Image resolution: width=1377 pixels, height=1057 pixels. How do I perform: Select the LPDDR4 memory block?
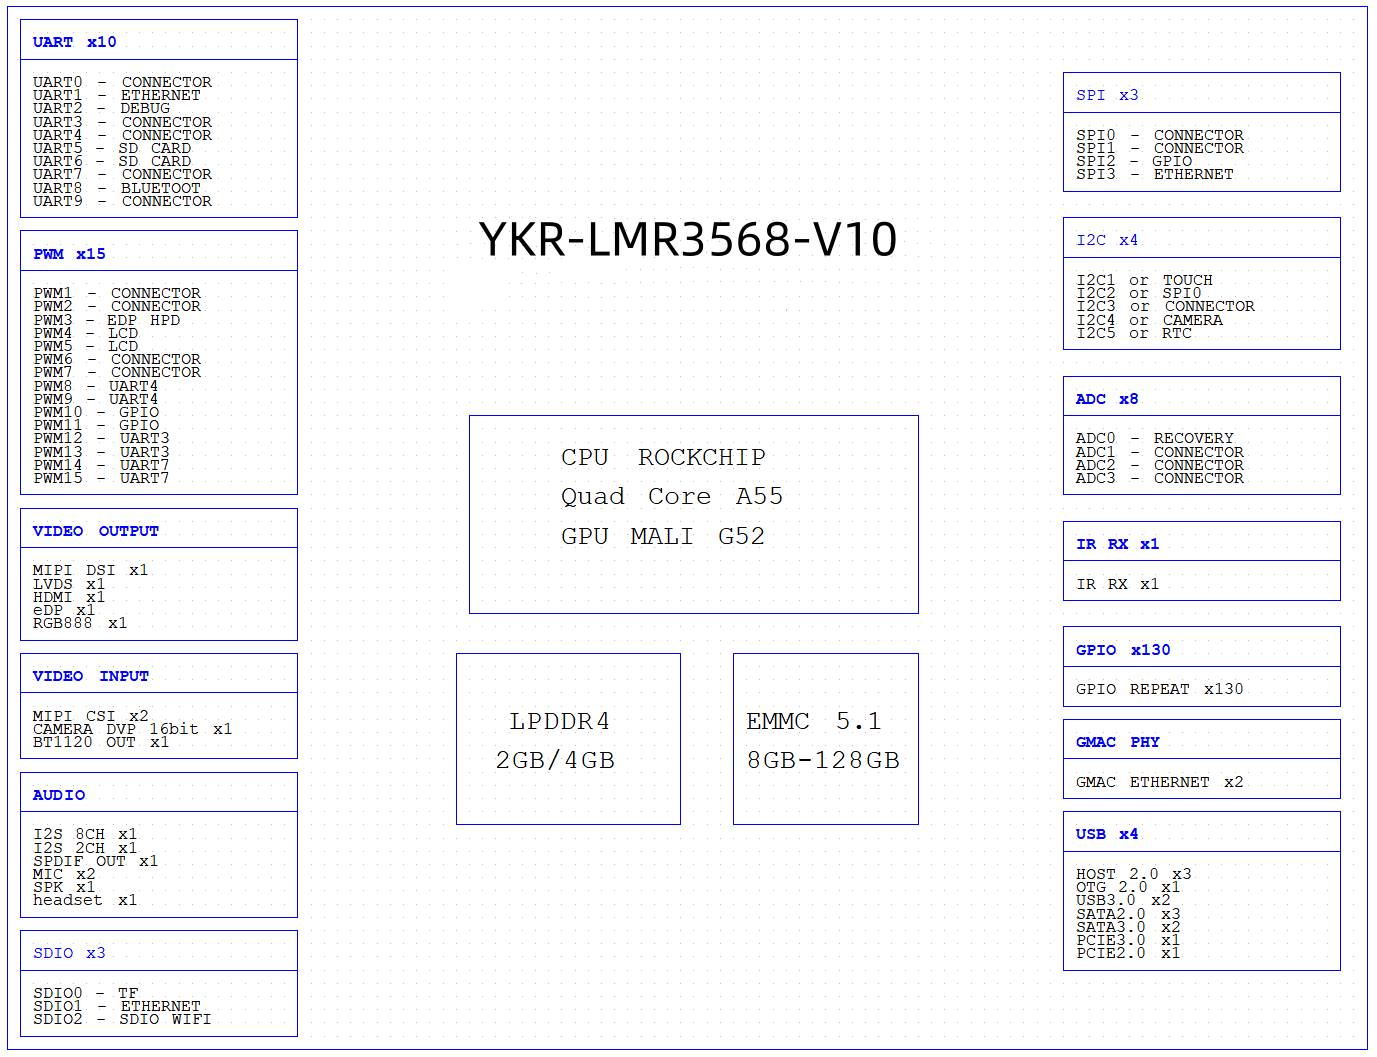[x=568, y=740]
